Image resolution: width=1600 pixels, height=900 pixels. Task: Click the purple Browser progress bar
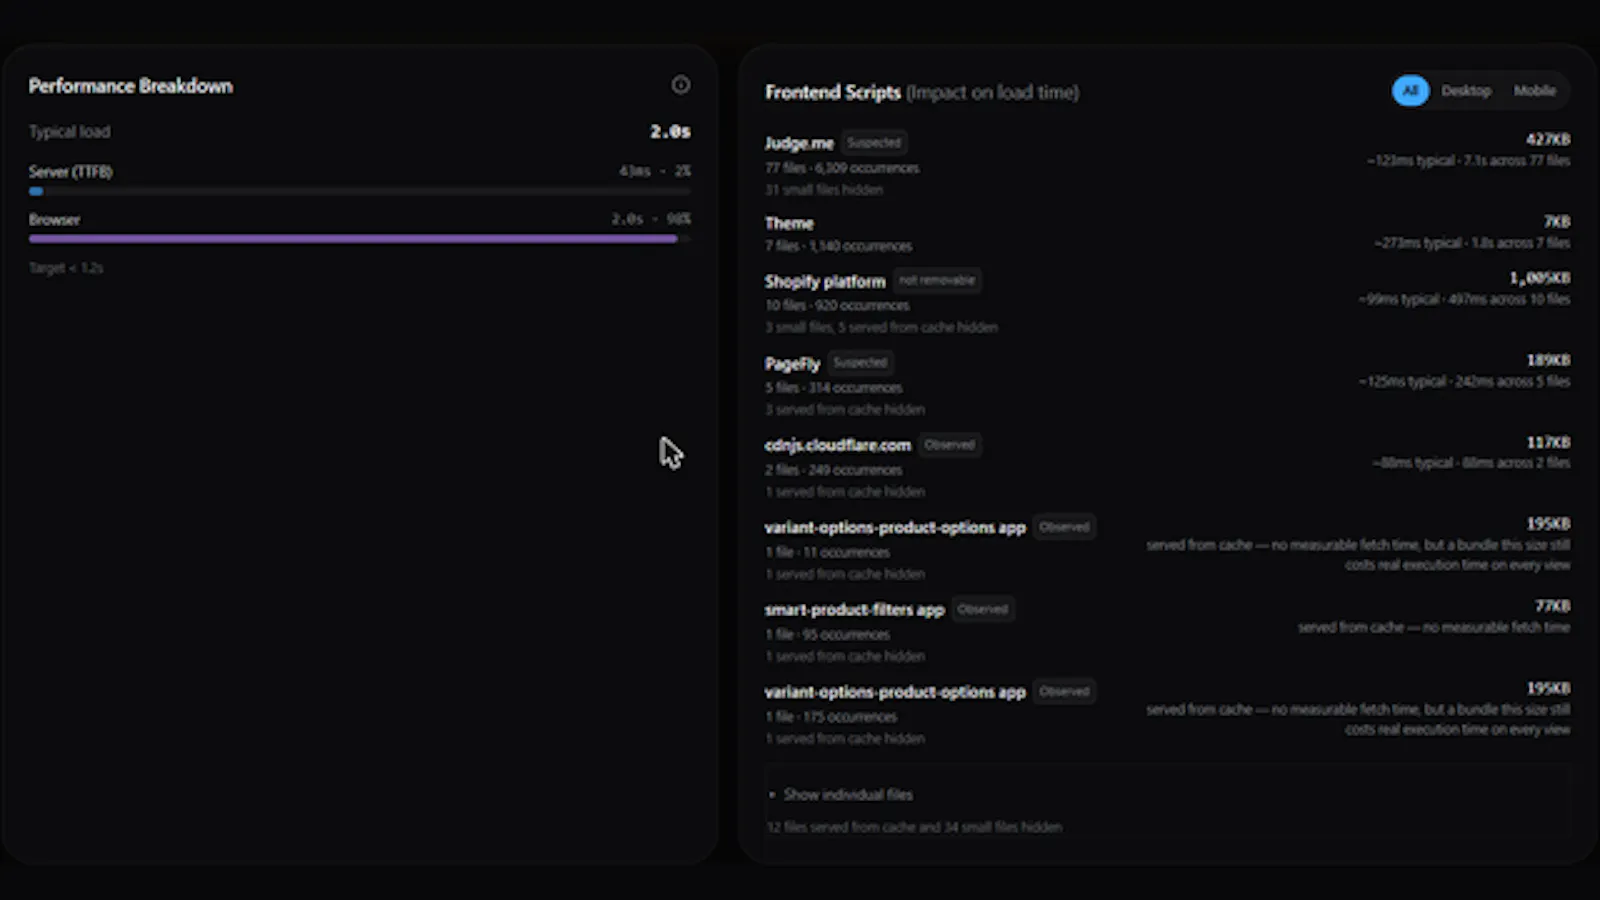click(x=359, y=239)
